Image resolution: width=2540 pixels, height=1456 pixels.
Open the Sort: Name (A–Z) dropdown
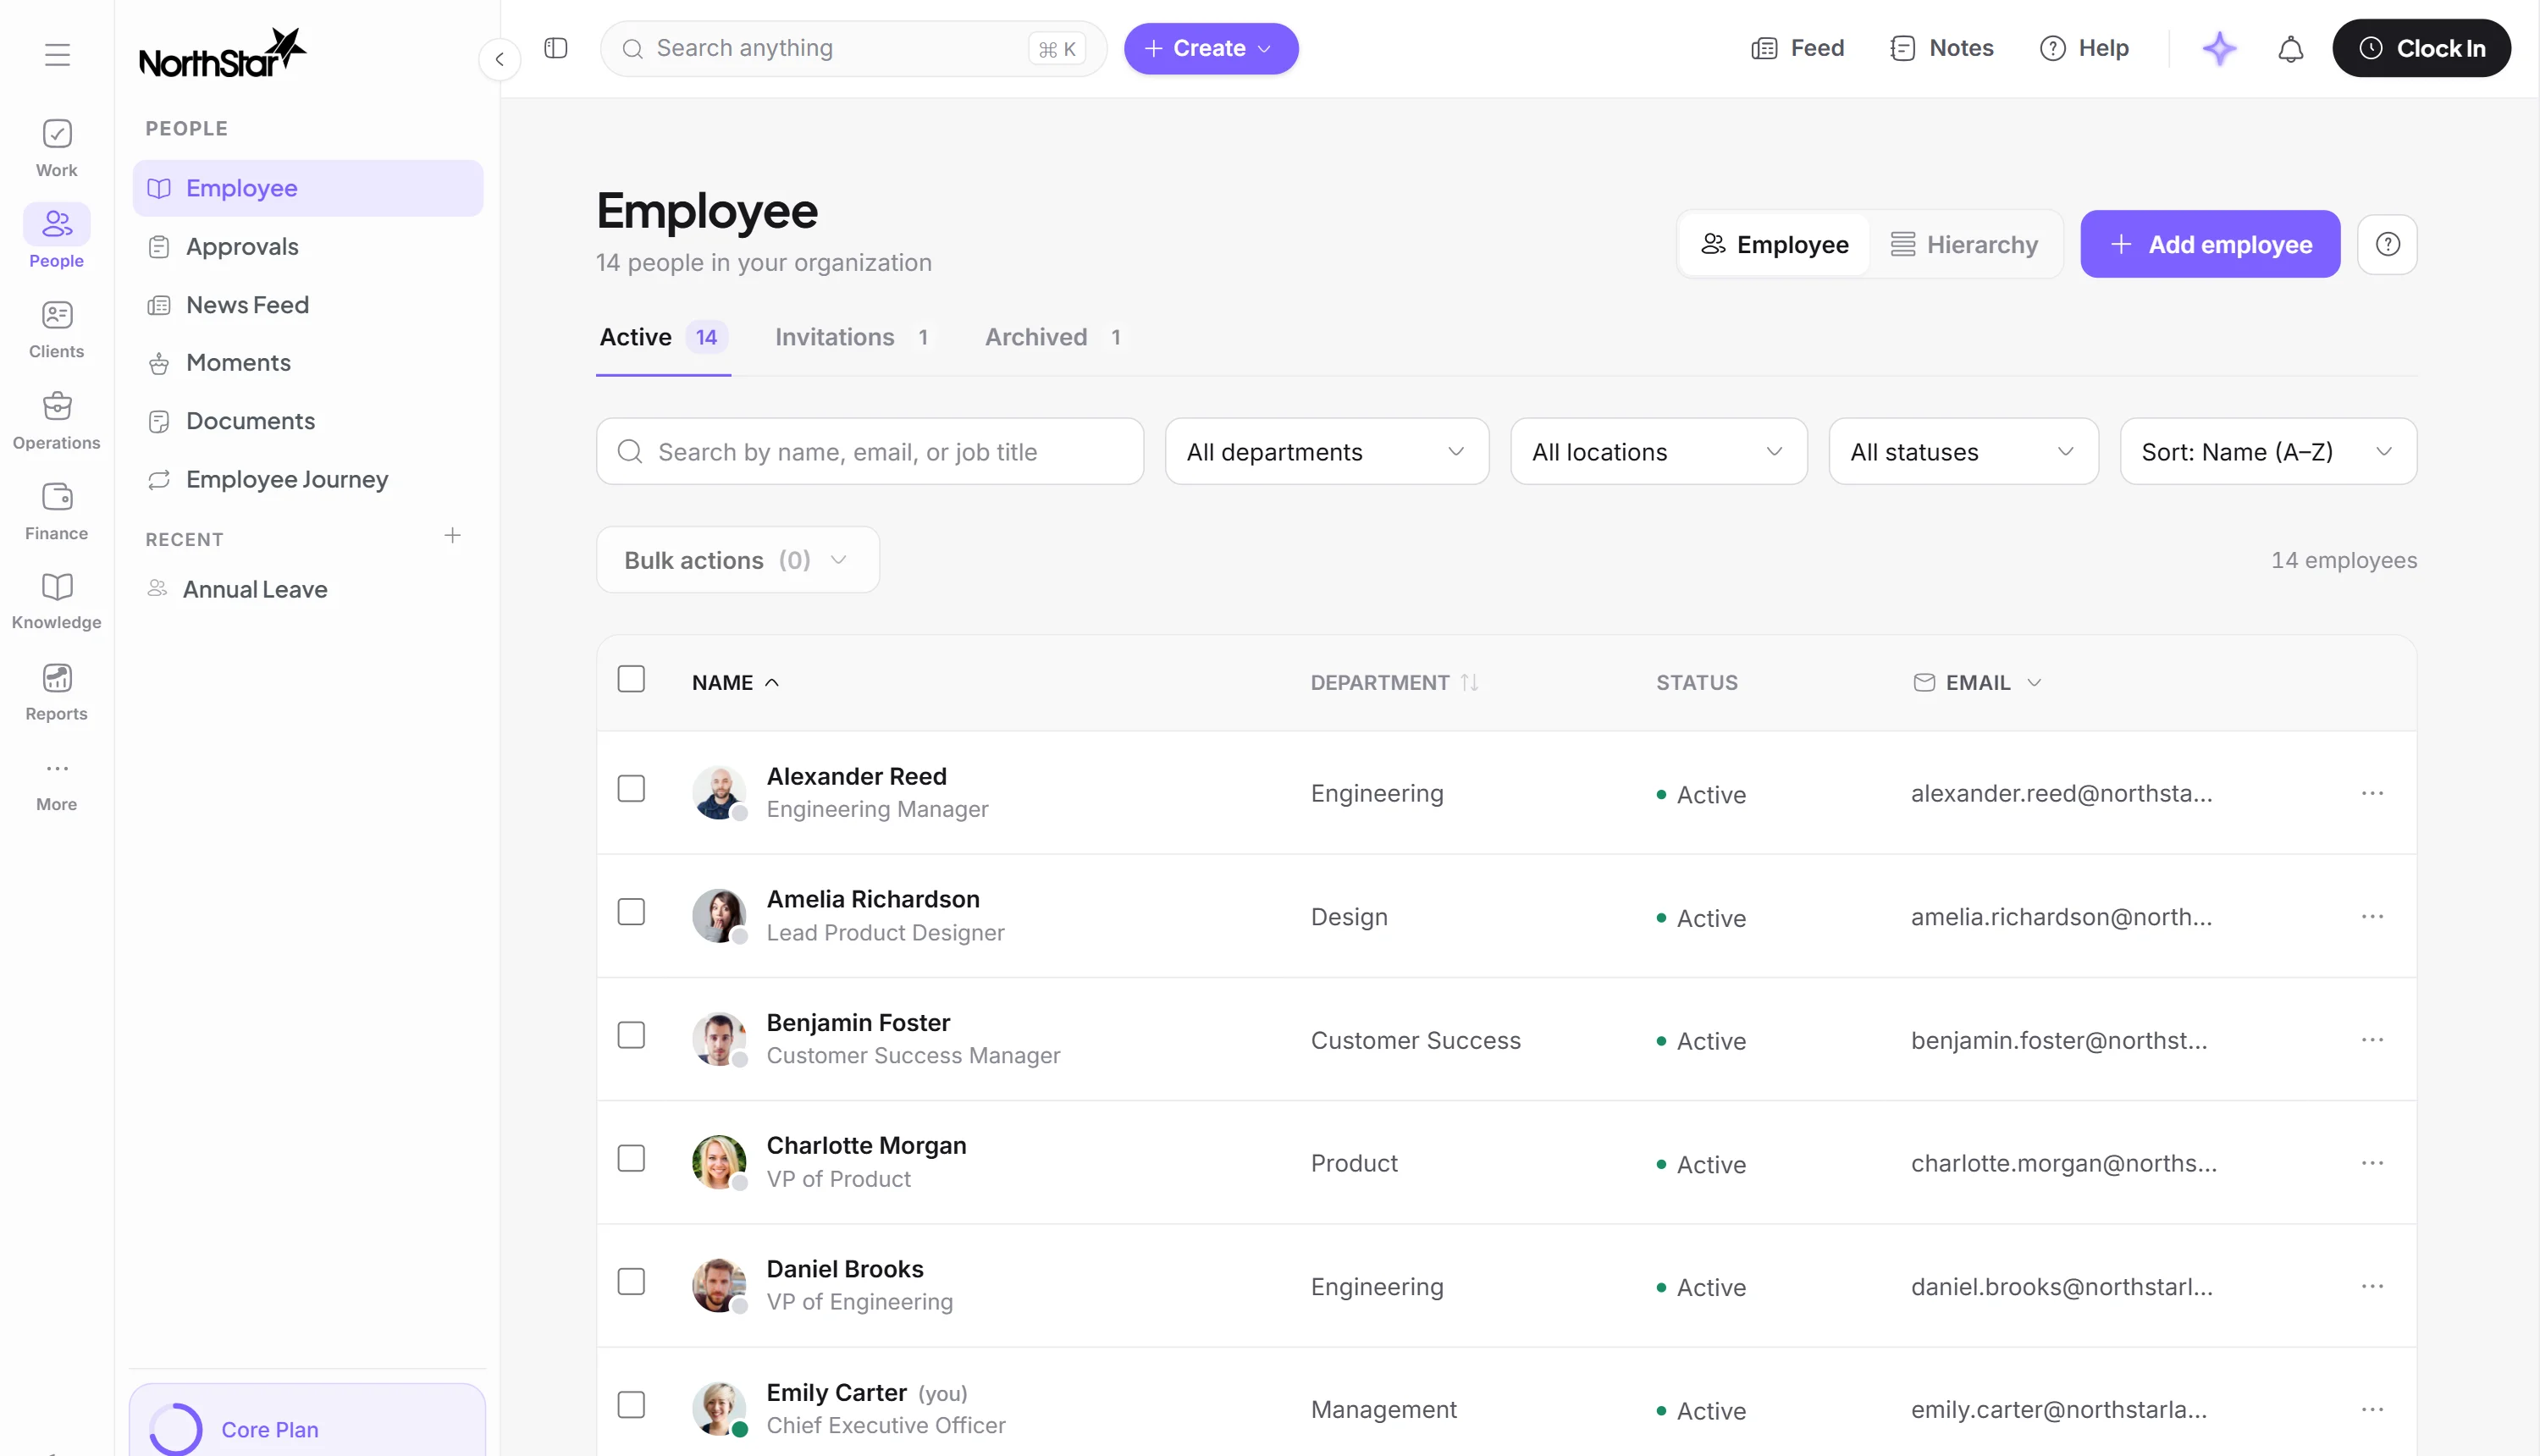point(2268,452)
